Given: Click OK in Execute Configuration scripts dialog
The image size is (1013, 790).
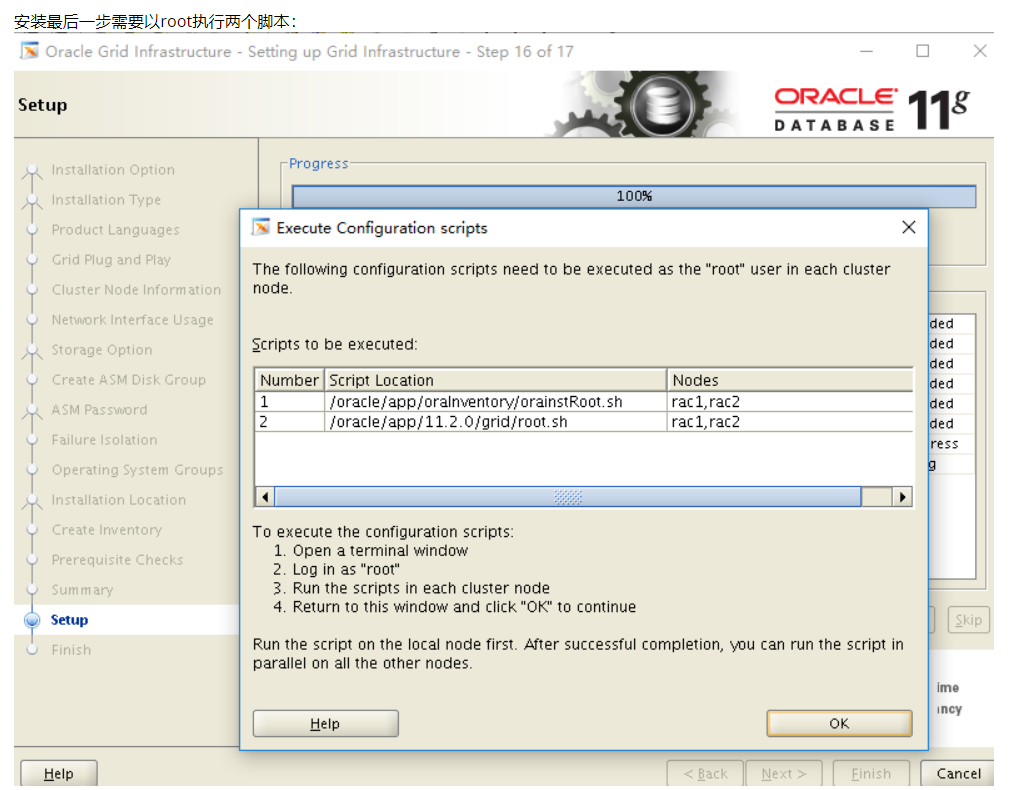Looking at the screenshot, I should [x=839, y=723].
